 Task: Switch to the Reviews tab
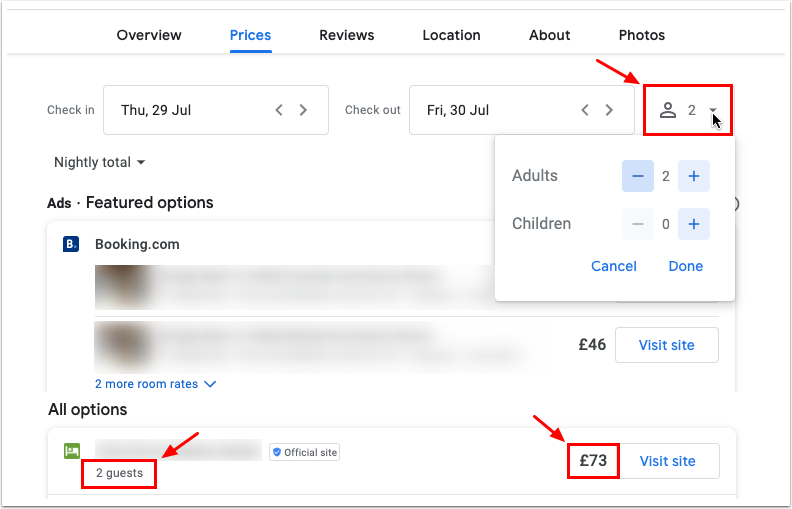[347, 35]
